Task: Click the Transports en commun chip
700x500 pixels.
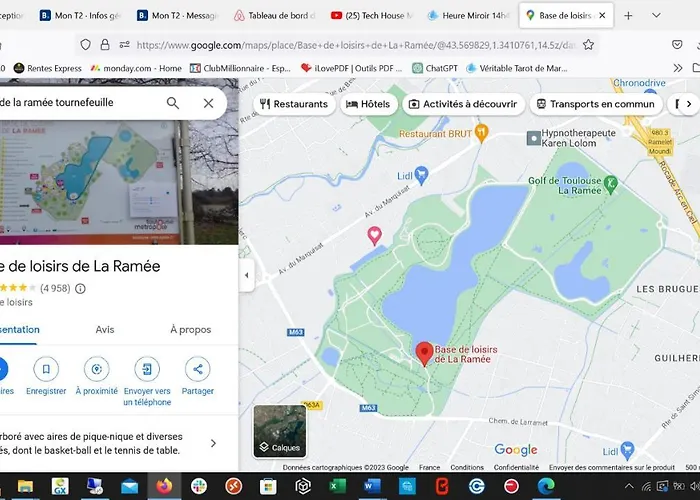Action: click(x=596, y=104)
